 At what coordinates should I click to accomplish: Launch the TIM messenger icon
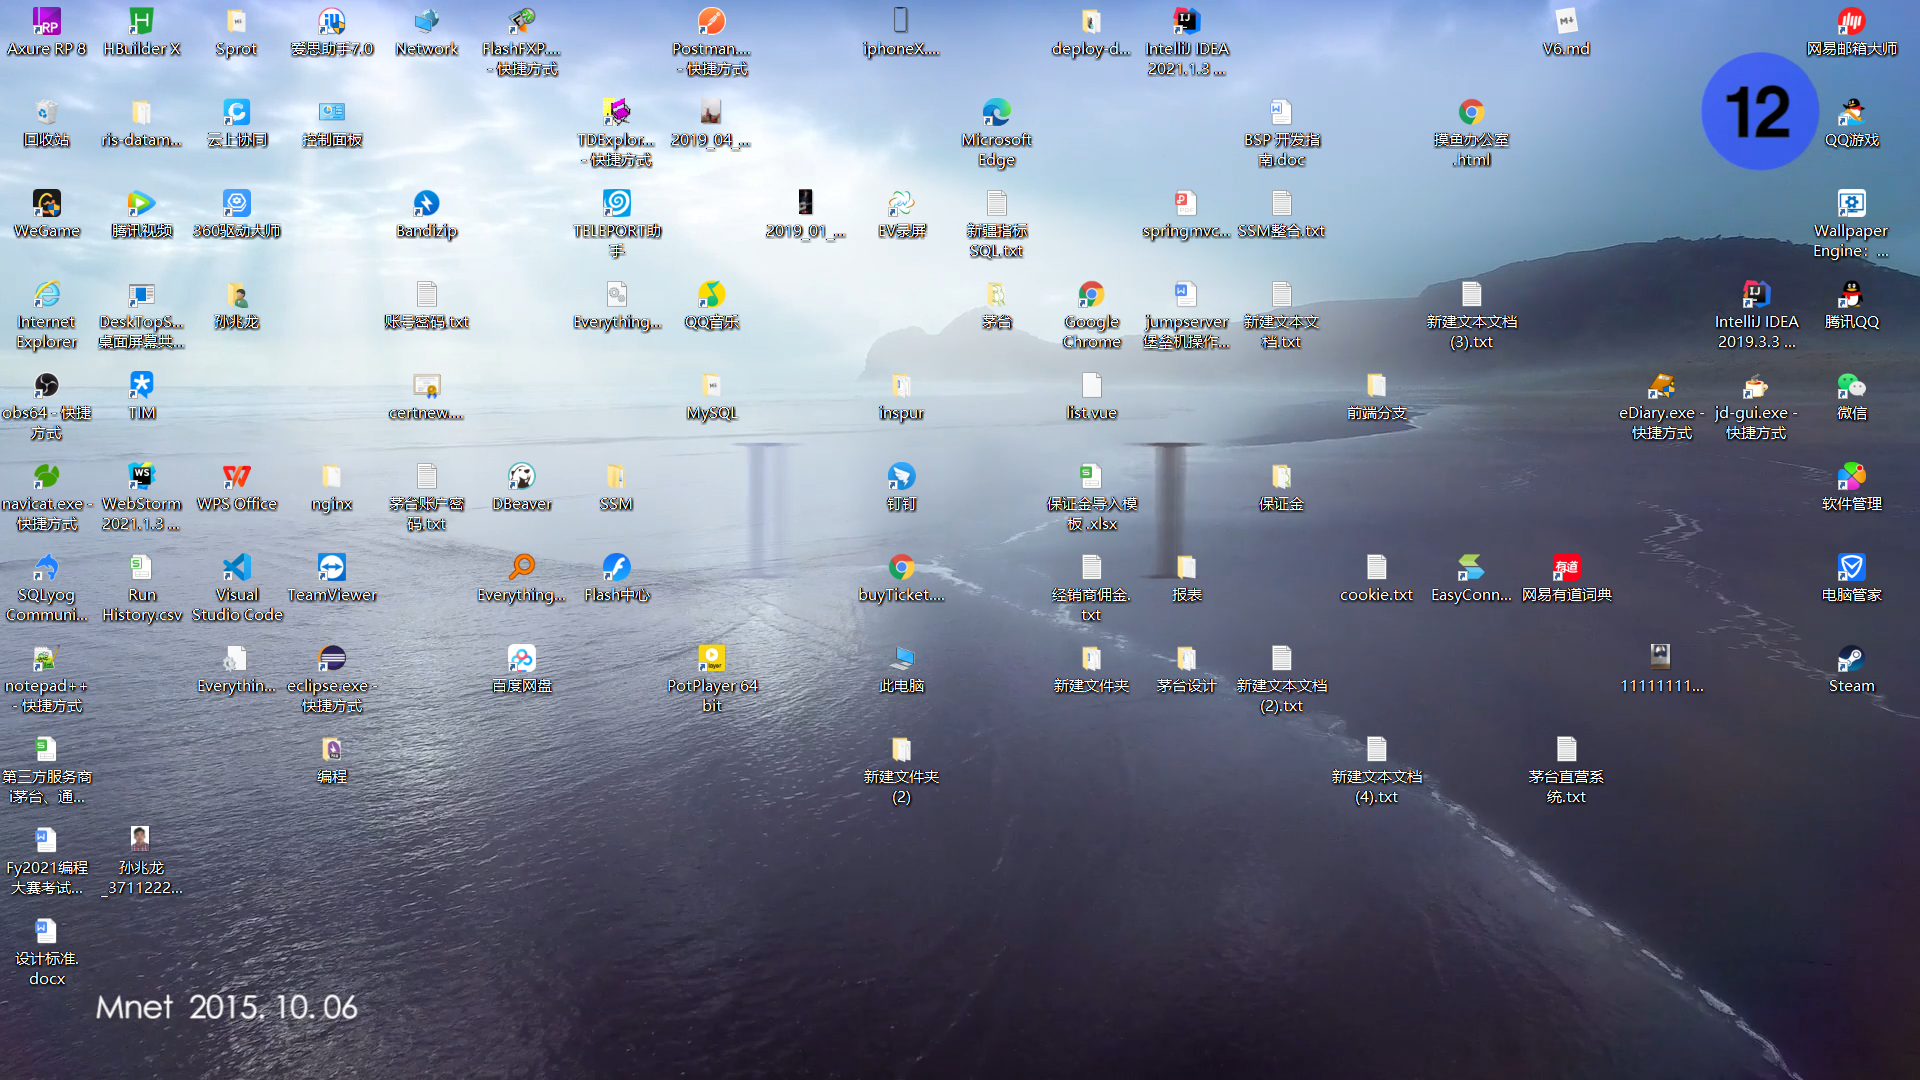pos(142,397)
